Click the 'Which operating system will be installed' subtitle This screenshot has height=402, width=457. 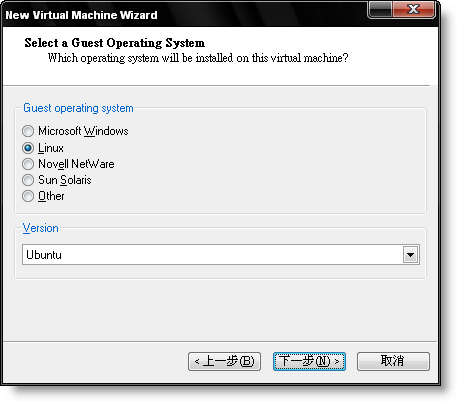[x=198, y=58]
